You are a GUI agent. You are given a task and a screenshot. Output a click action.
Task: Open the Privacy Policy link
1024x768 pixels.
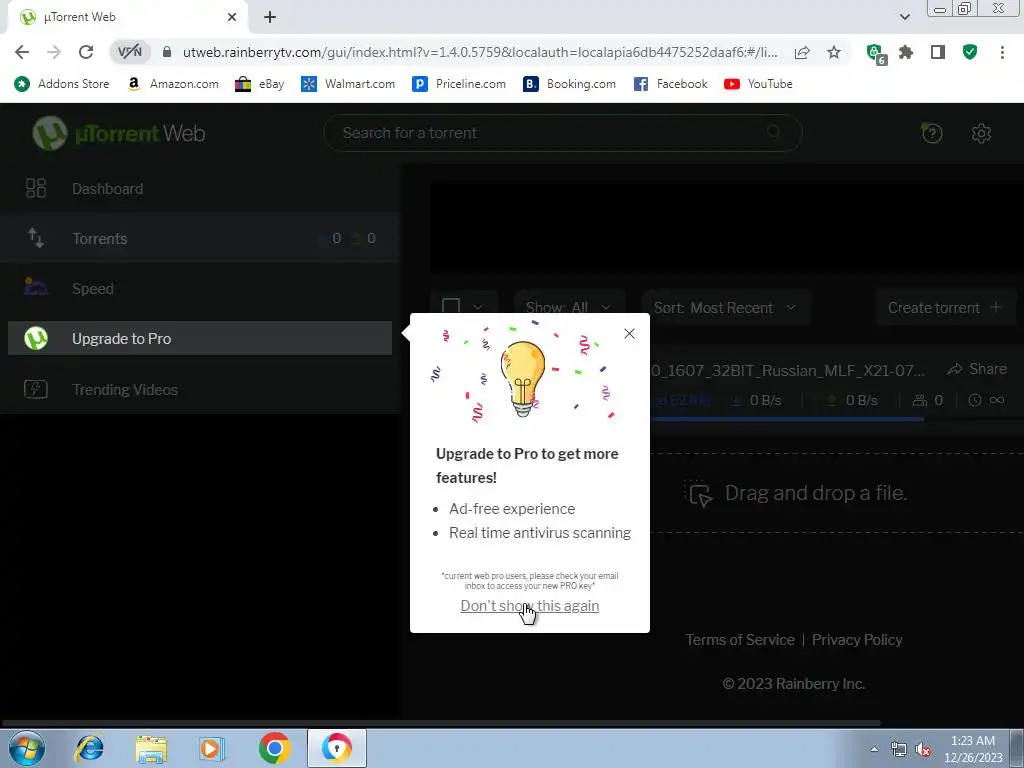tap(857, 640)
